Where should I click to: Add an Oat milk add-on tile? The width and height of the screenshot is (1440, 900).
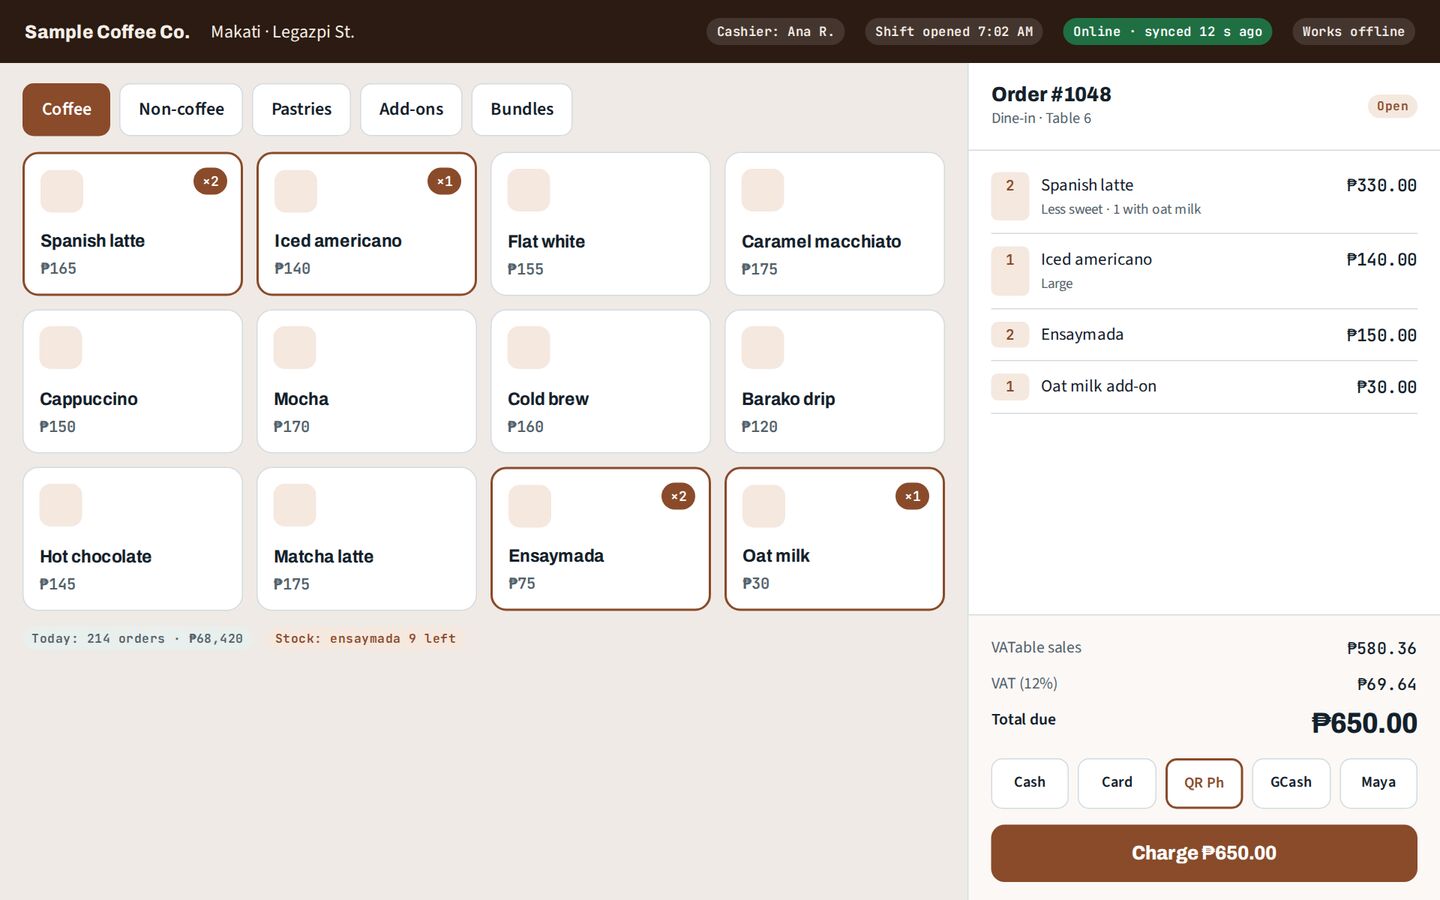835,539
